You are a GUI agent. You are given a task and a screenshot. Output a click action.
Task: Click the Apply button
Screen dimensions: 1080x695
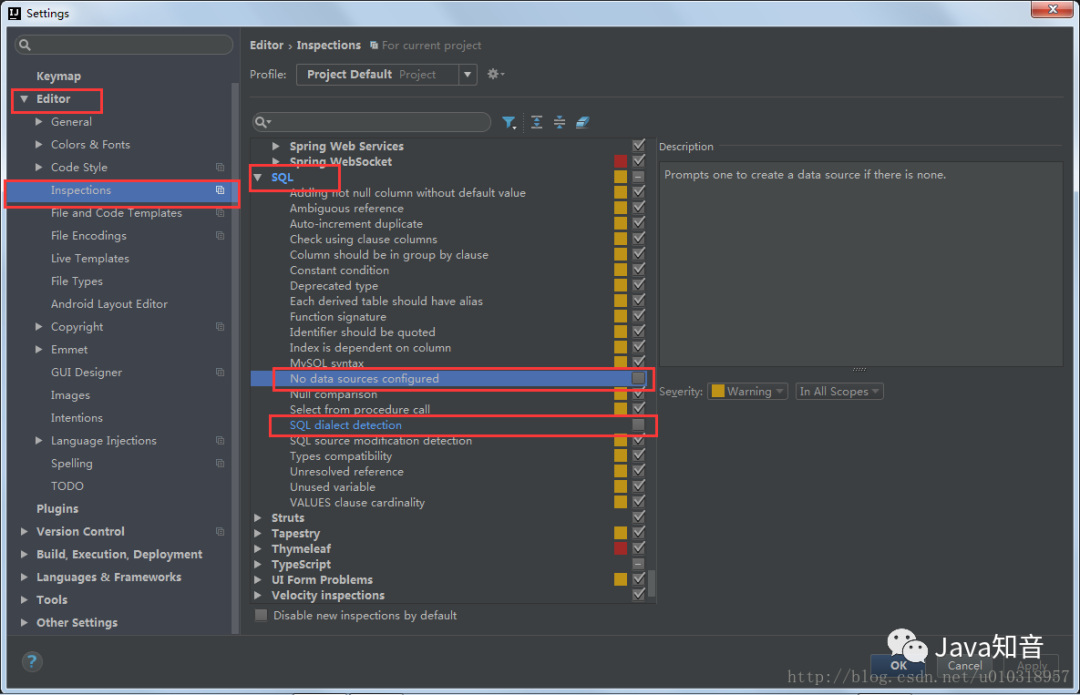point(1031,665)
